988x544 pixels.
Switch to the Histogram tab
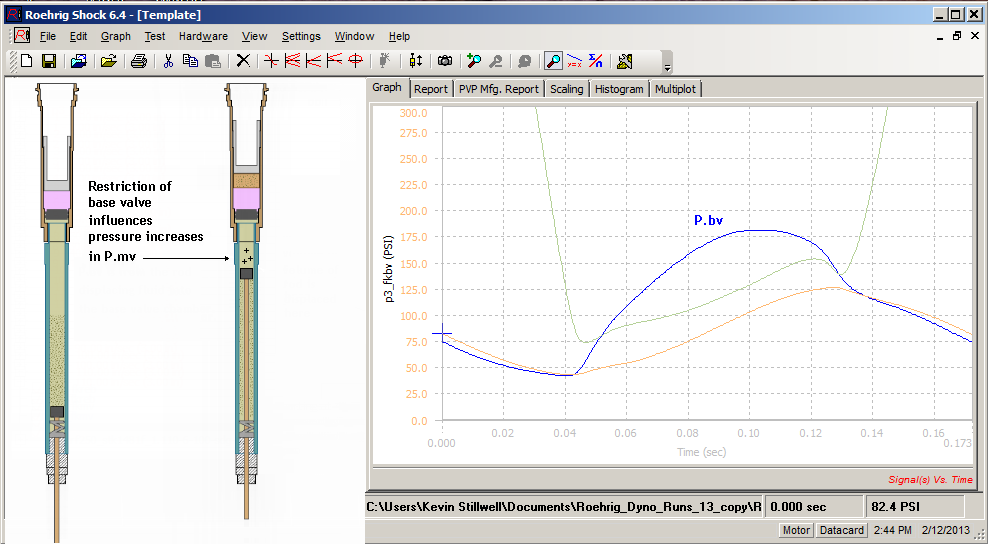[619, 89]
